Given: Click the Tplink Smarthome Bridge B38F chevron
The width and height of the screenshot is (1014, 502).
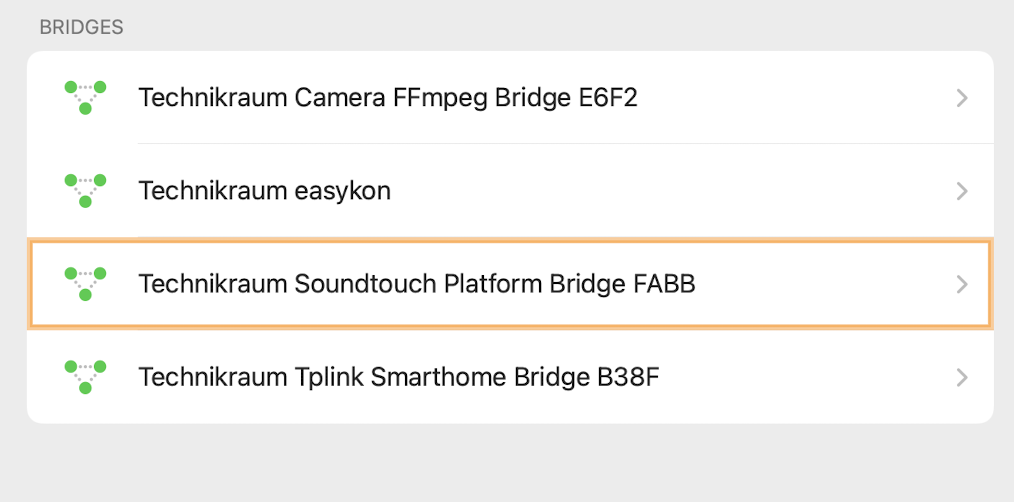Looking at the screenshot, I should [x=962, y=378].
